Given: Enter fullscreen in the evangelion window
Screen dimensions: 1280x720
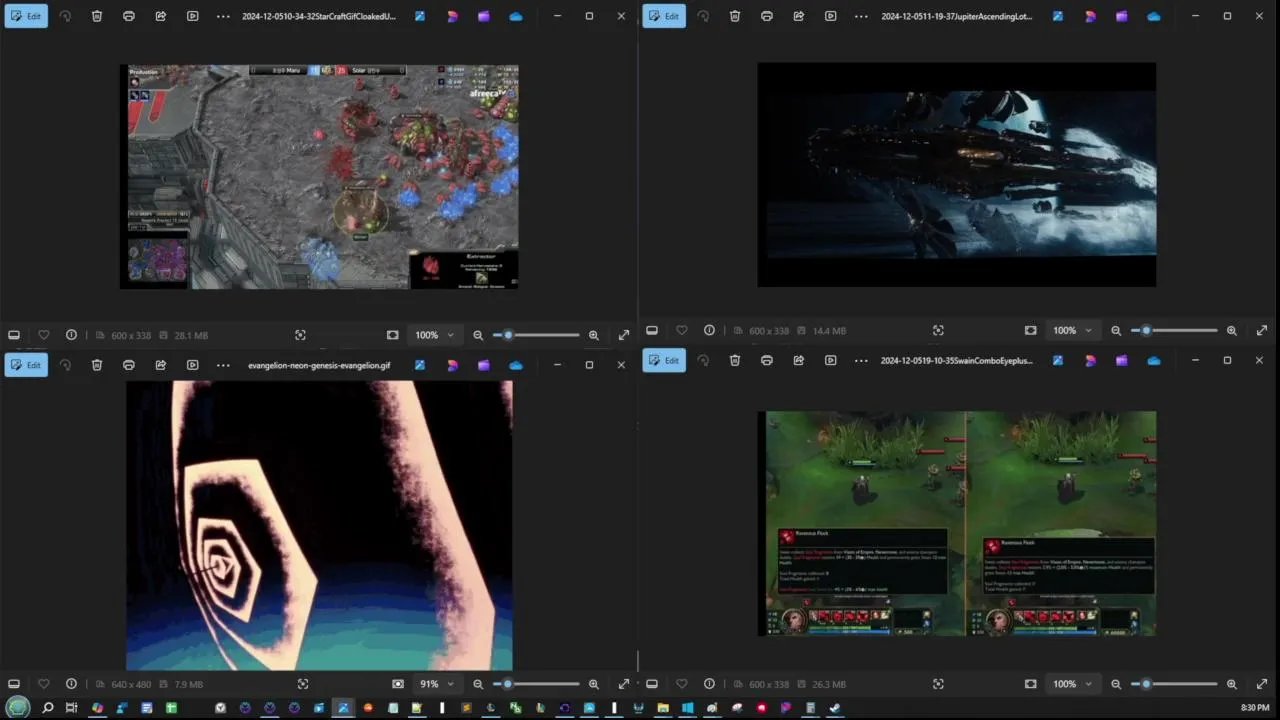Looking at the screenshot, I should 624,684.
